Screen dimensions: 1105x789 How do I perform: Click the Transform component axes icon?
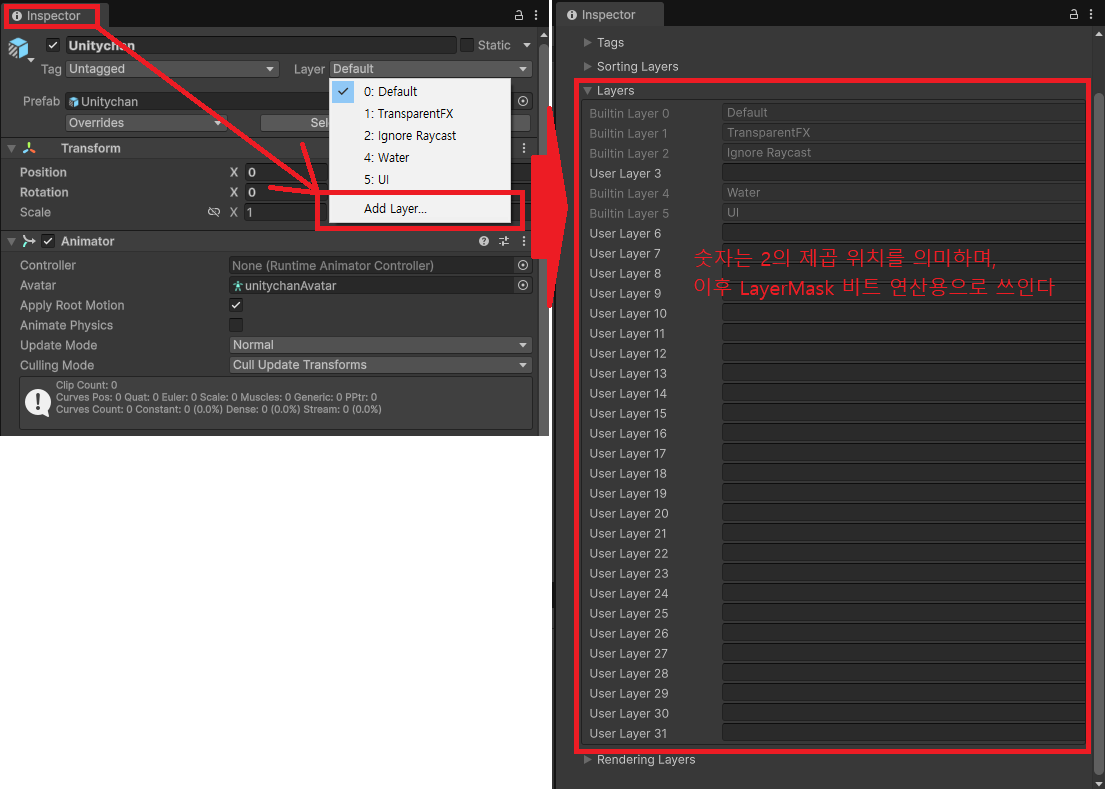[x=28, y=148]
